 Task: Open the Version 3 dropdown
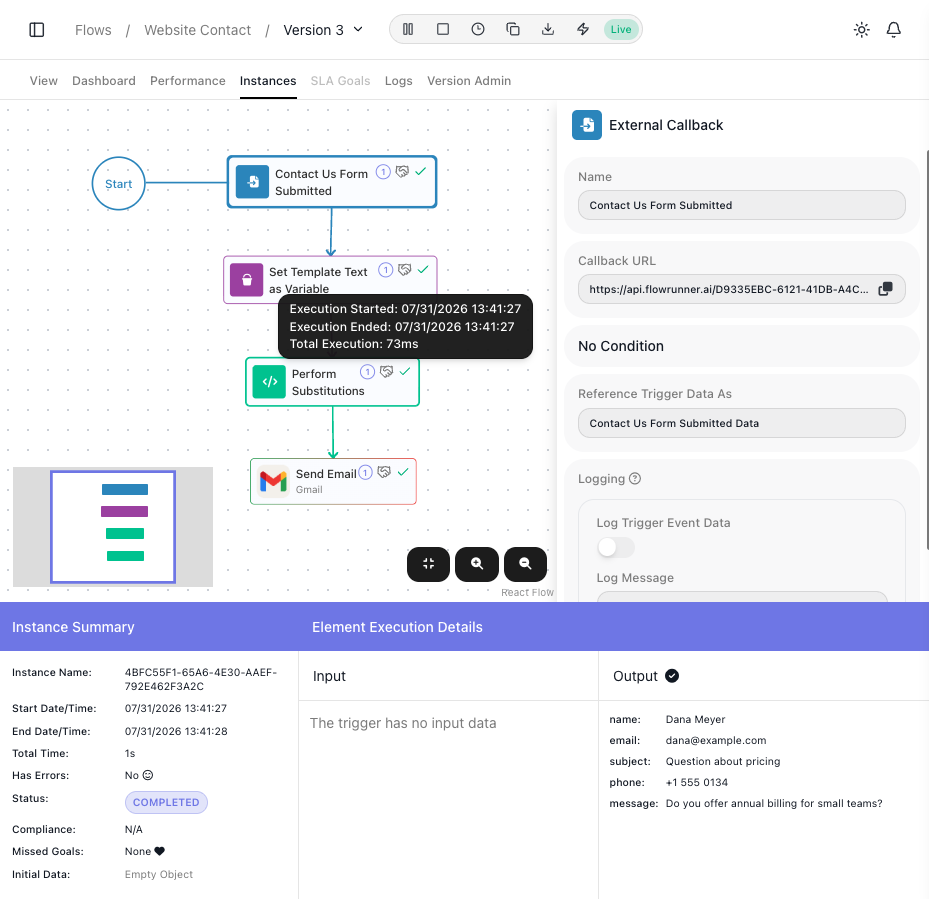[323, 30]
